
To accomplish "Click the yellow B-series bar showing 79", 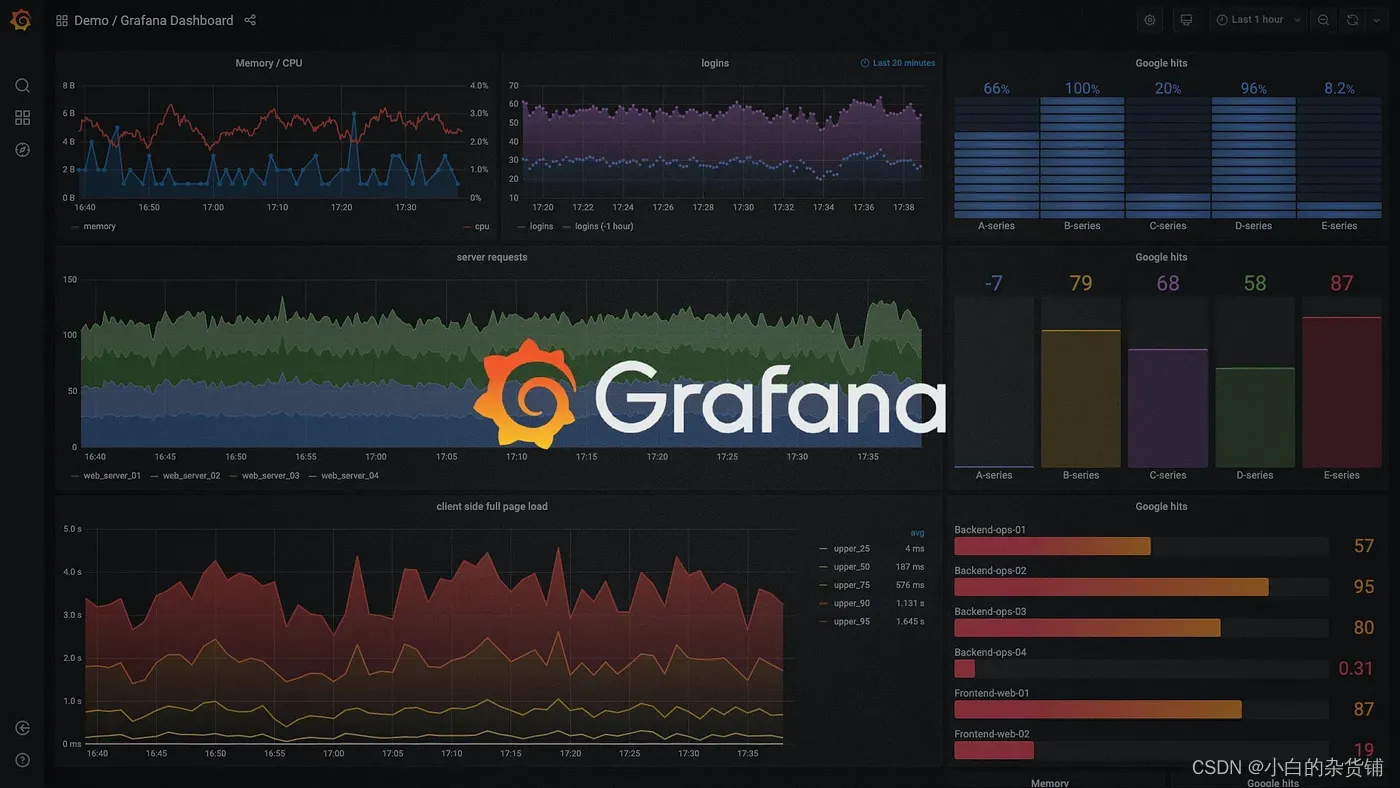I will [1081, 399].
